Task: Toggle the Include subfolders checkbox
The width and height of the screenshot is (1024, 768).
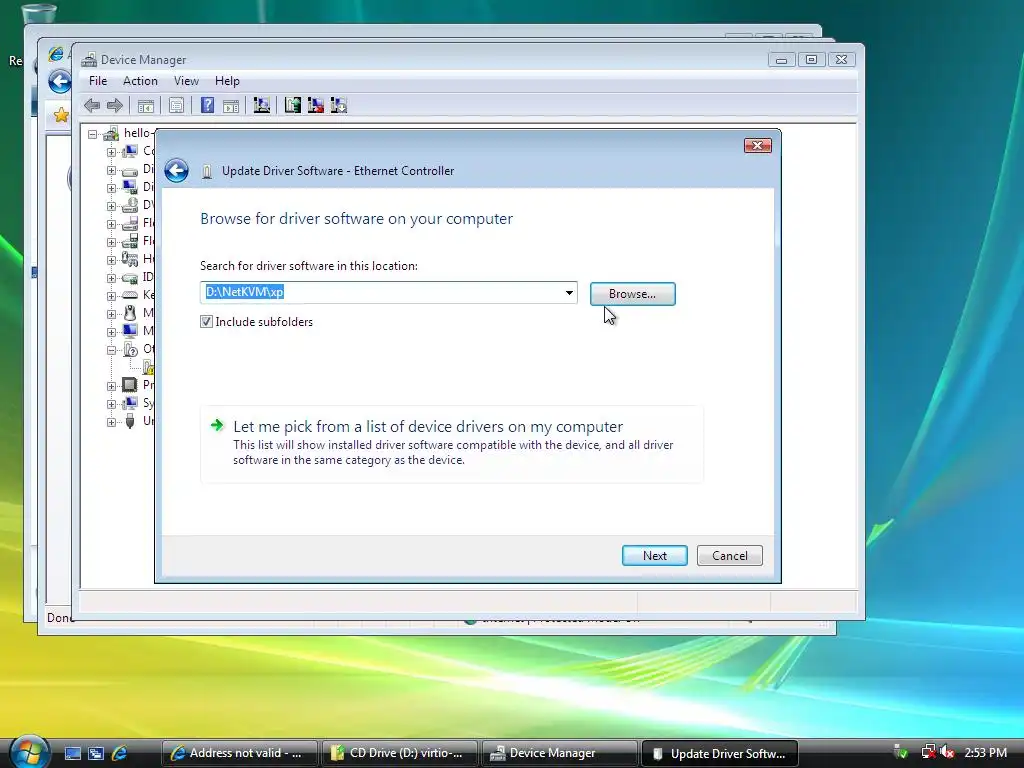Action: pyautogui.click(x=206, y=321)
